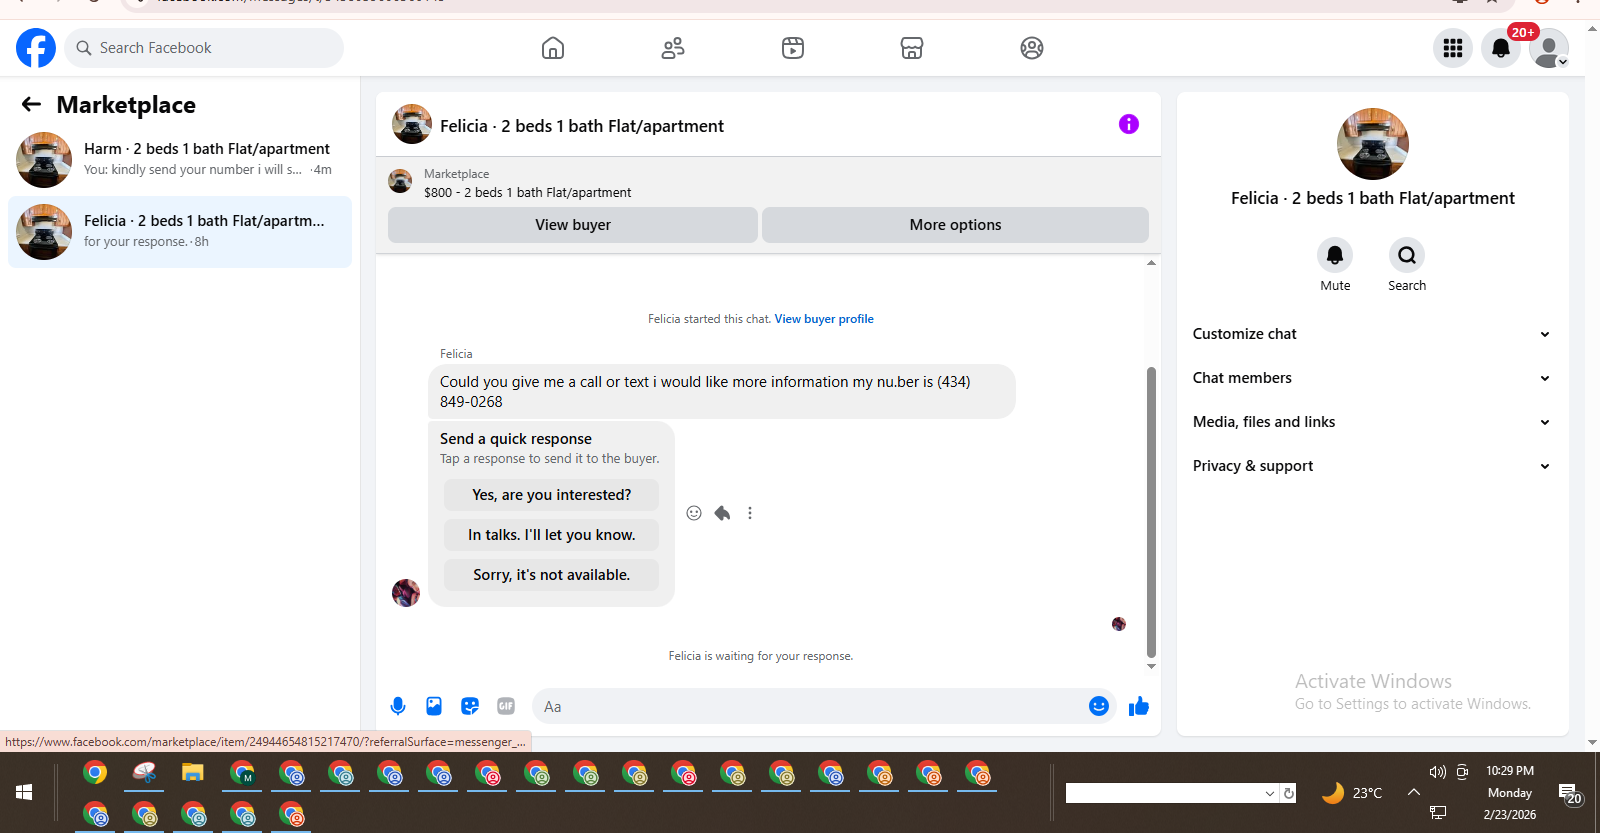
Task: Show hidden system tray icons chevron
Action: [x=1414, y=792]
